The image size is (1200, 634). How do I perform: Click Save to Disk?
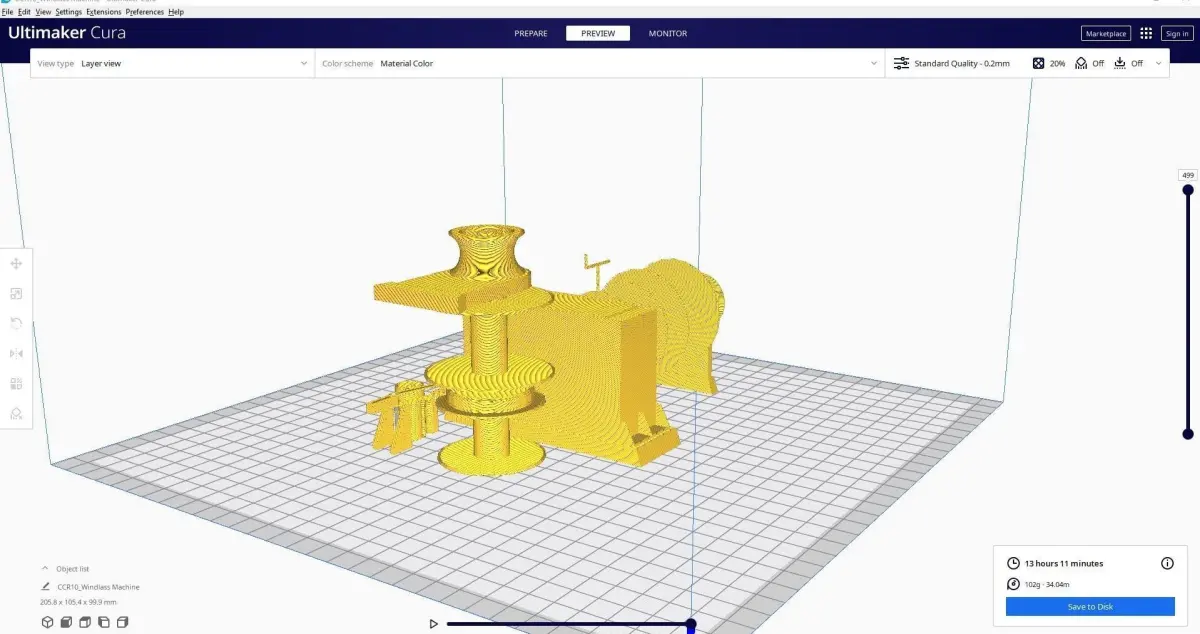coord(1090,607)
